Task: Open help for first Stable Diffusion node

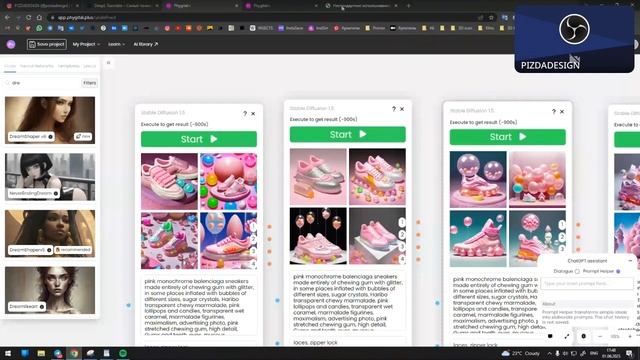Action: tap(245, 113)
